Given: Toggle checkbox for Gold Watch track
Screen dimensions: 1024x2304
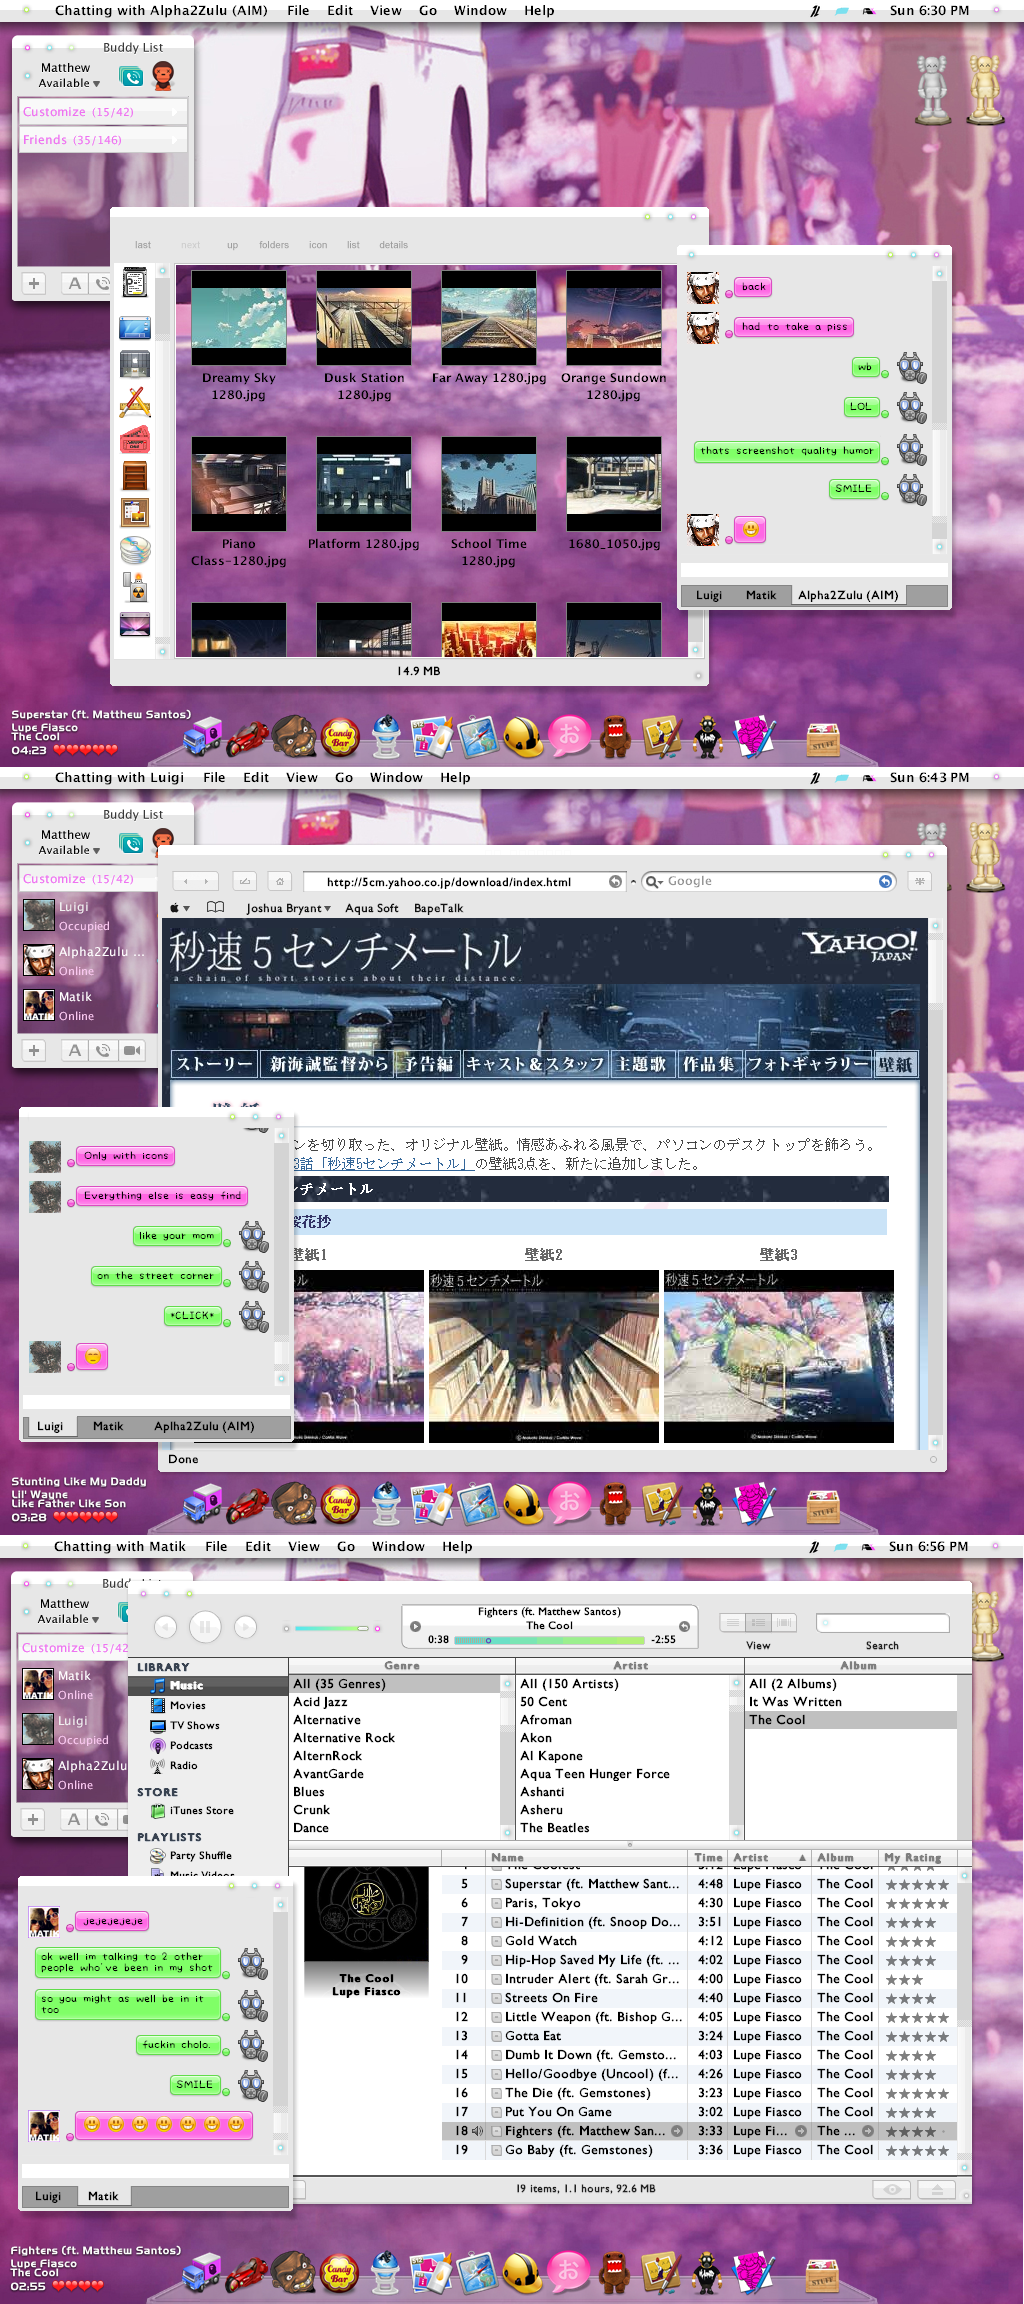Looking at the screenshot, I should 496,1941.
